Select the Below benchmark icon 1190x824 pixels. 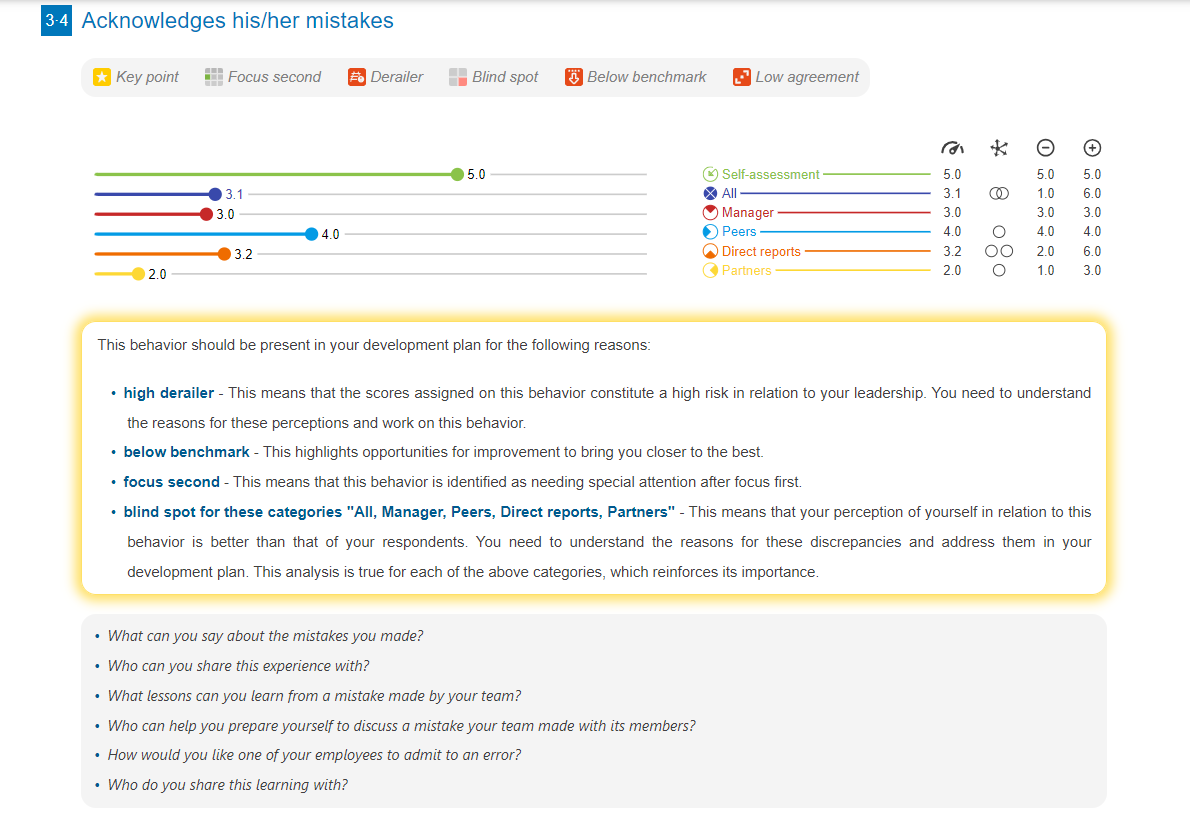573,76
